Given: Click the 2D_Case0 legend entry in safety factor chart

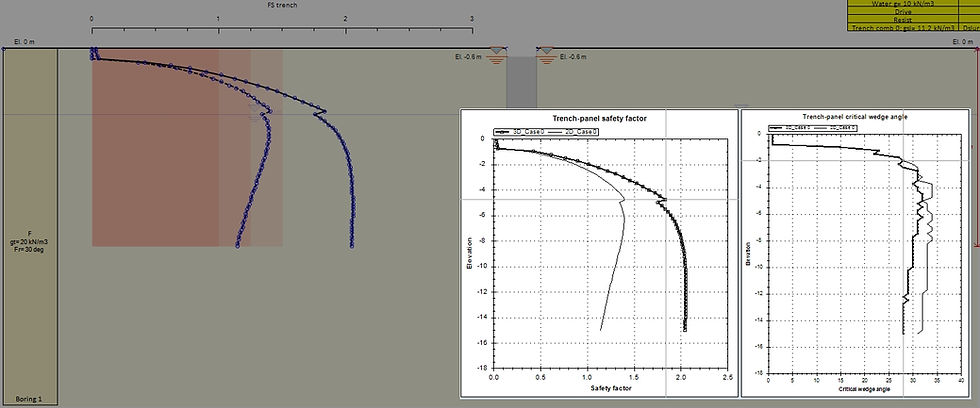Looking at the screenshot, I should [x=572, y=132].
